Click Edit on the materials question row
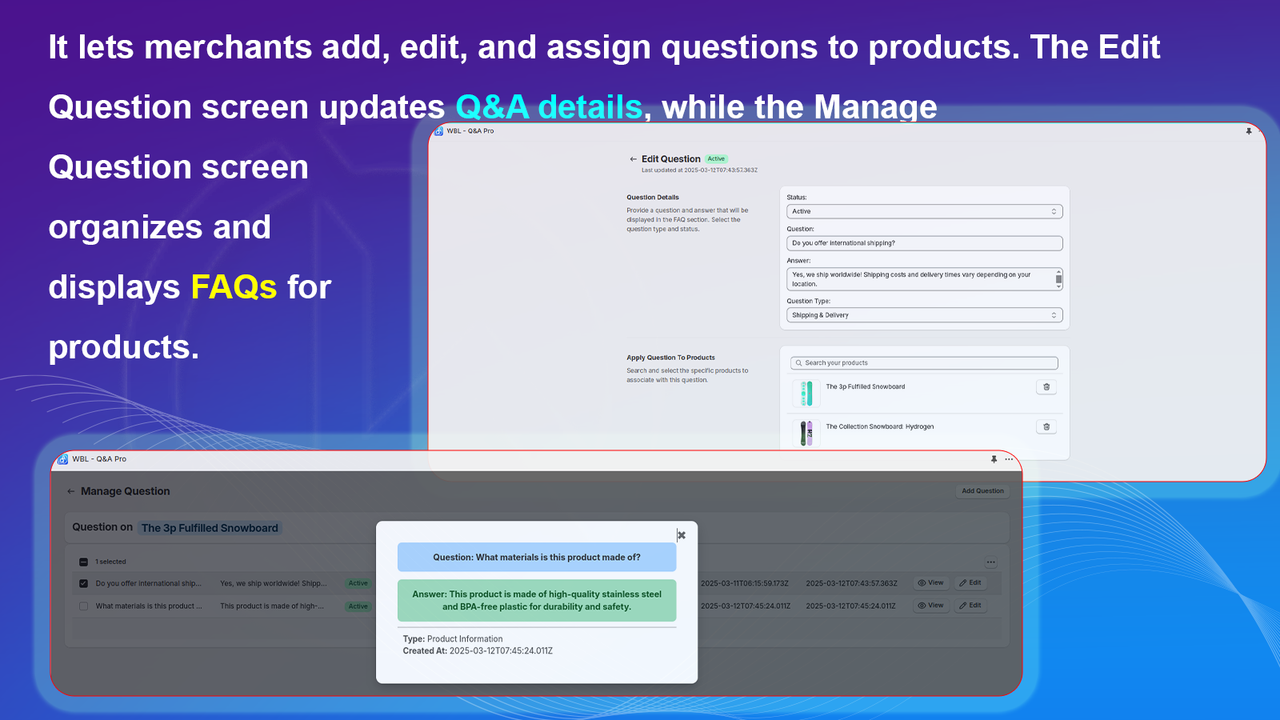 pyautogui.click(x=969, y=605)
